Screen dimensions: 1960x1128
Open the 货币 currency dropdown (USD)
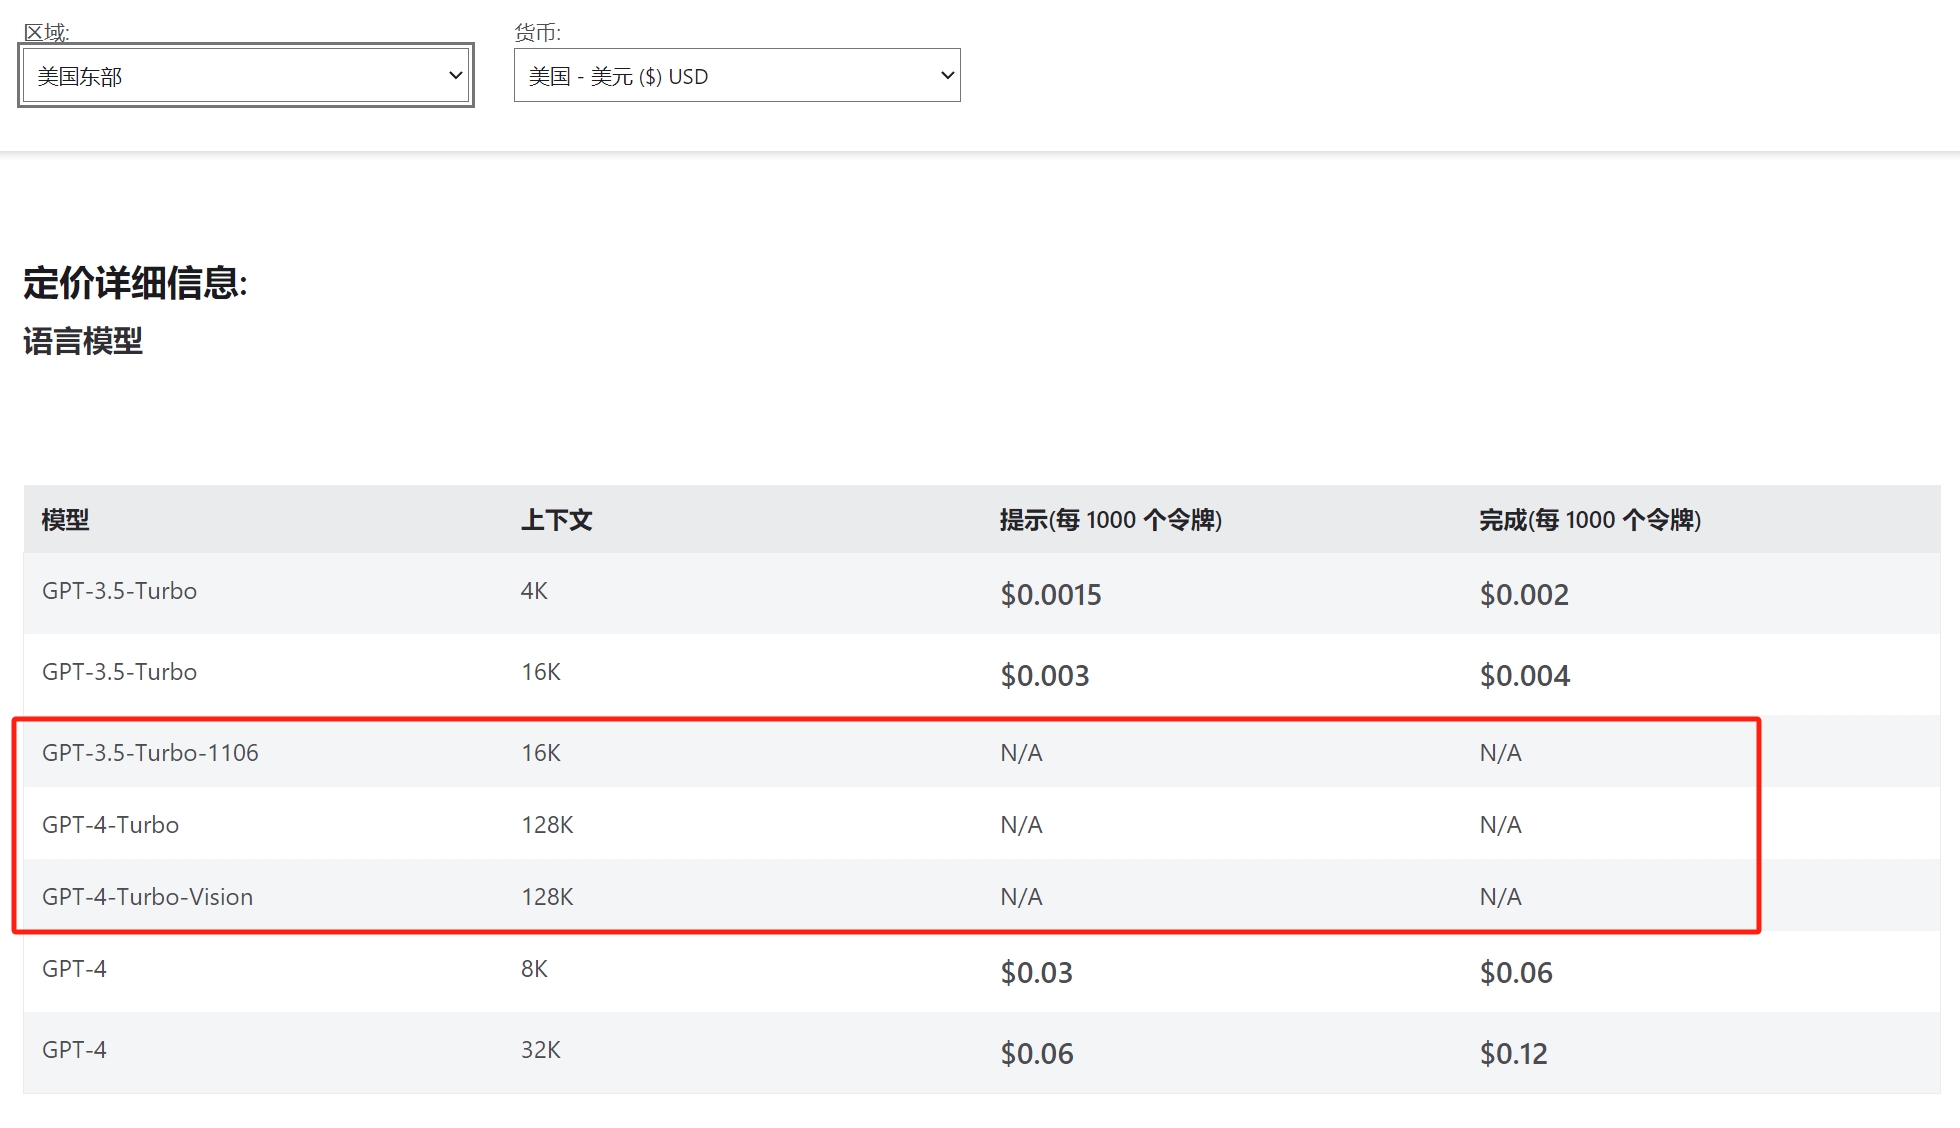[x=736, y=76]
